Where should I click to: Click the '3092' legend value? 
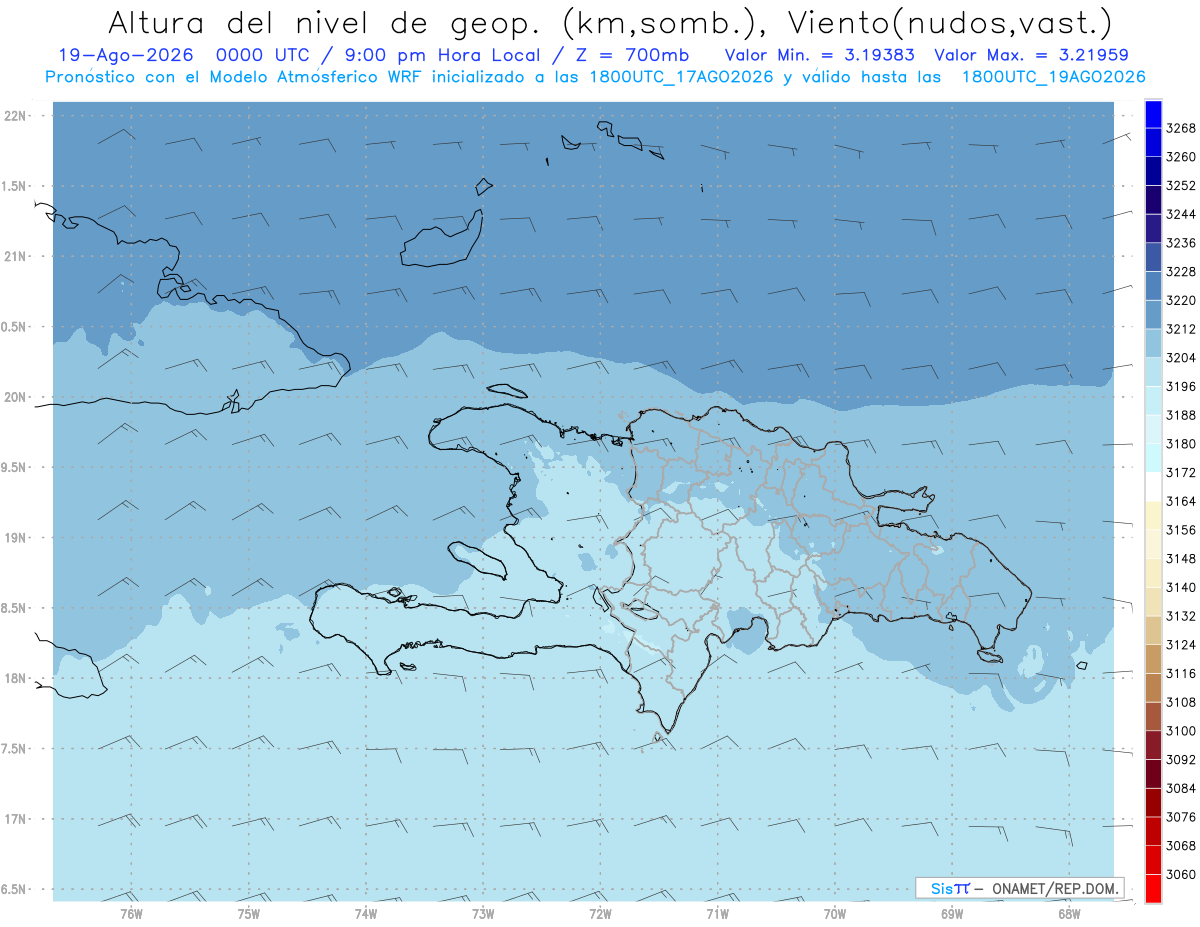[x=1180, y=759]
